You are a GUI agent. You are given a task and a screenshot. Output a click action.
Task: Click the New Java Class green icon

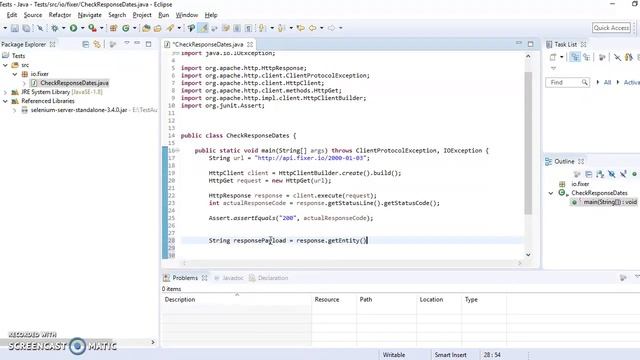point(126,28)
